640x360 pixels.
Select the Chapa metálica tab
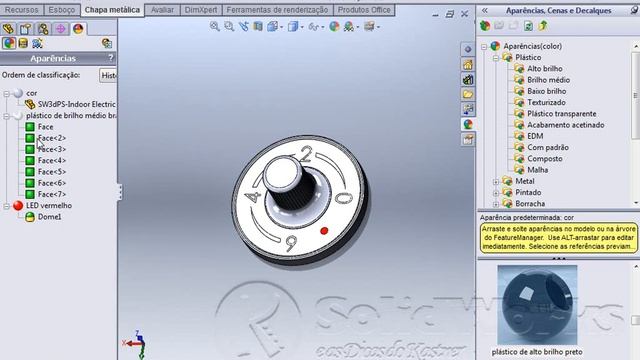click(x=112, y=10)
